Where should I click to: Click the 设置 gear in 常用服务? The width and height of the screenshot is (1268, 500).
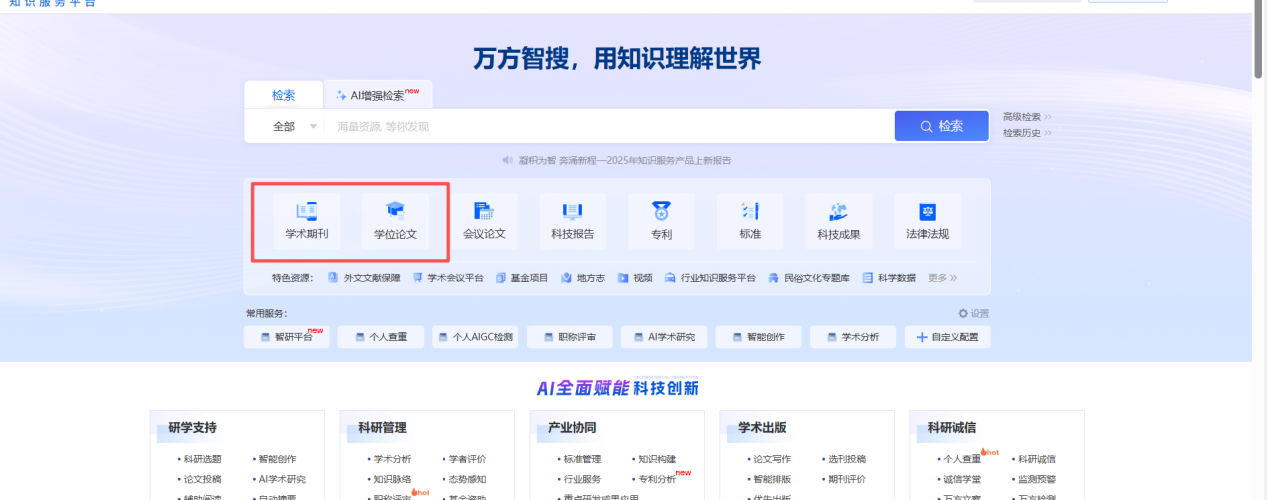973,313
